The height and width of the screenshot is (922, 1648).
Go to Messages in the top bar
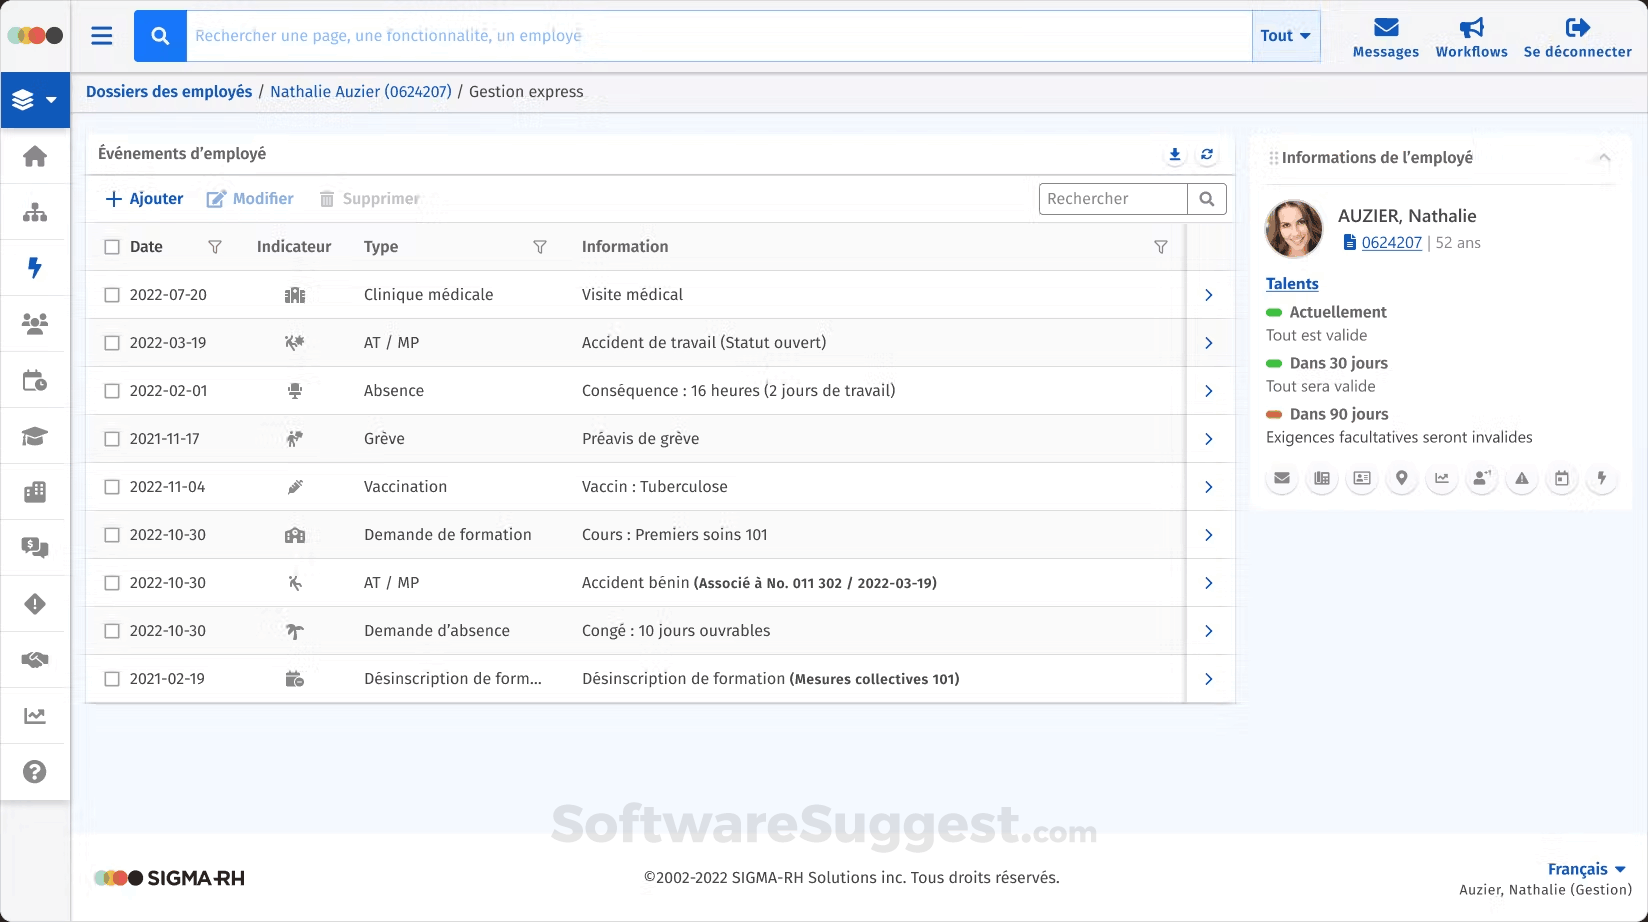pyautogui.click(x=1385, y=35)
